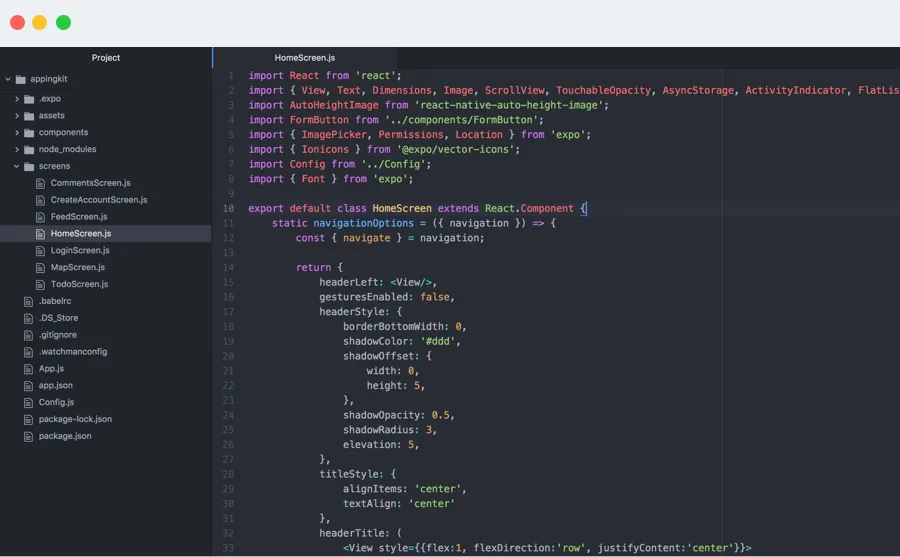Click the node_modules folder icon
900x557 pixels.
[x=29, y=149]
